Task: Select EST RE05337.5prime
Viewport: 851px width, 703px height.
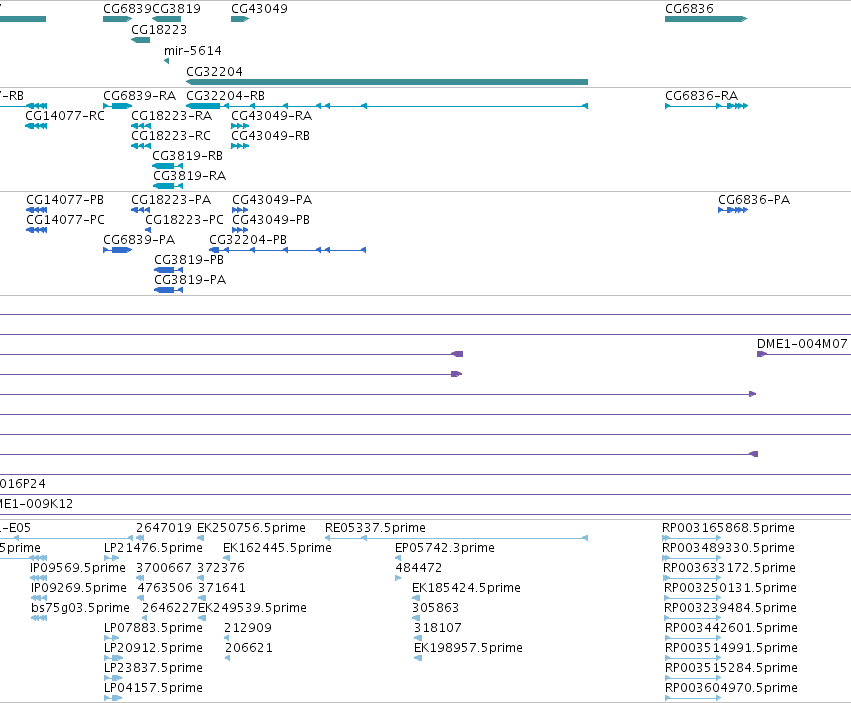Action: (376, 528)
